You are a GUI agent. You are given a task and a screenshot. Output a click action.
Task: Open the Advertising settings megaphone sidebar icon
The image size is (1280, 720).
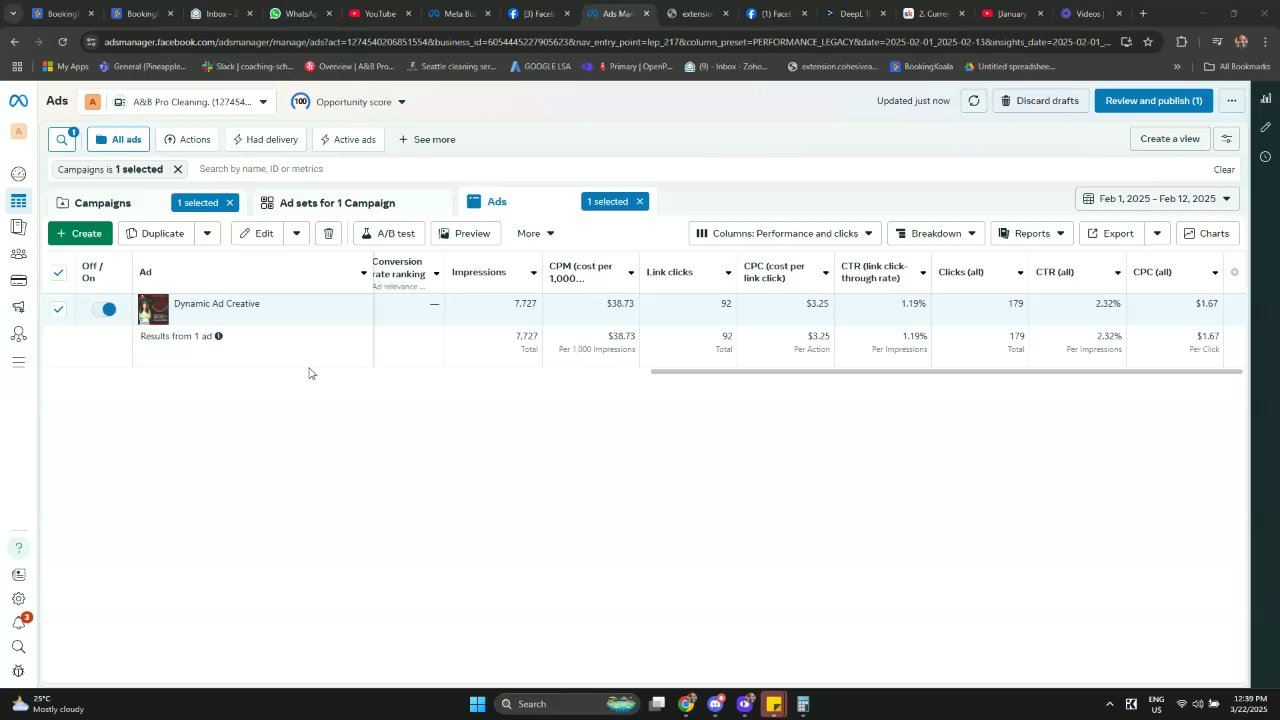[18, 307]
